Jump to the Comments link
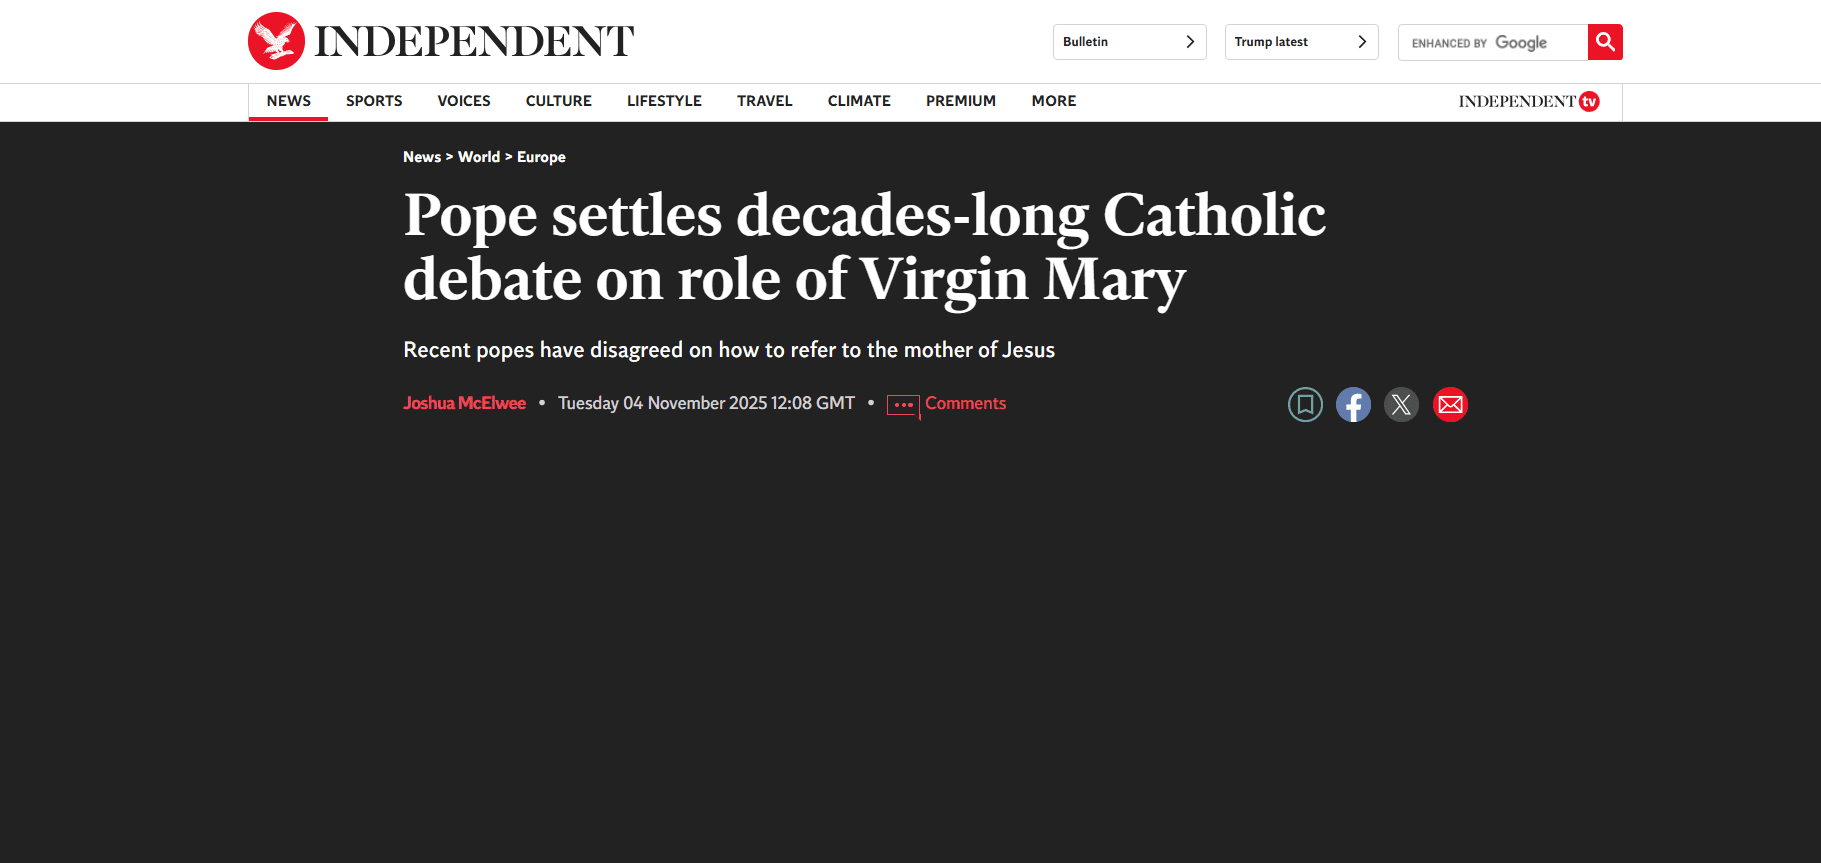 click(965, 403)
